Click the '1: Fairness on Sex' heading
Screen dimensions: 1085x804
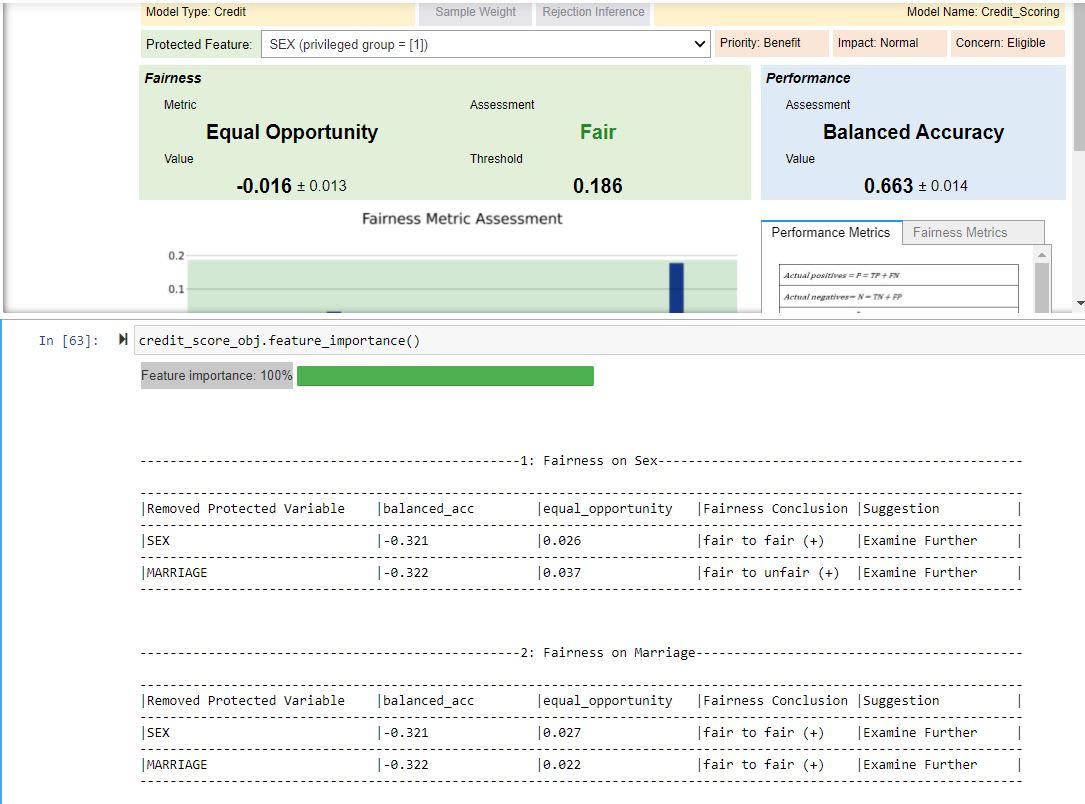589,460
